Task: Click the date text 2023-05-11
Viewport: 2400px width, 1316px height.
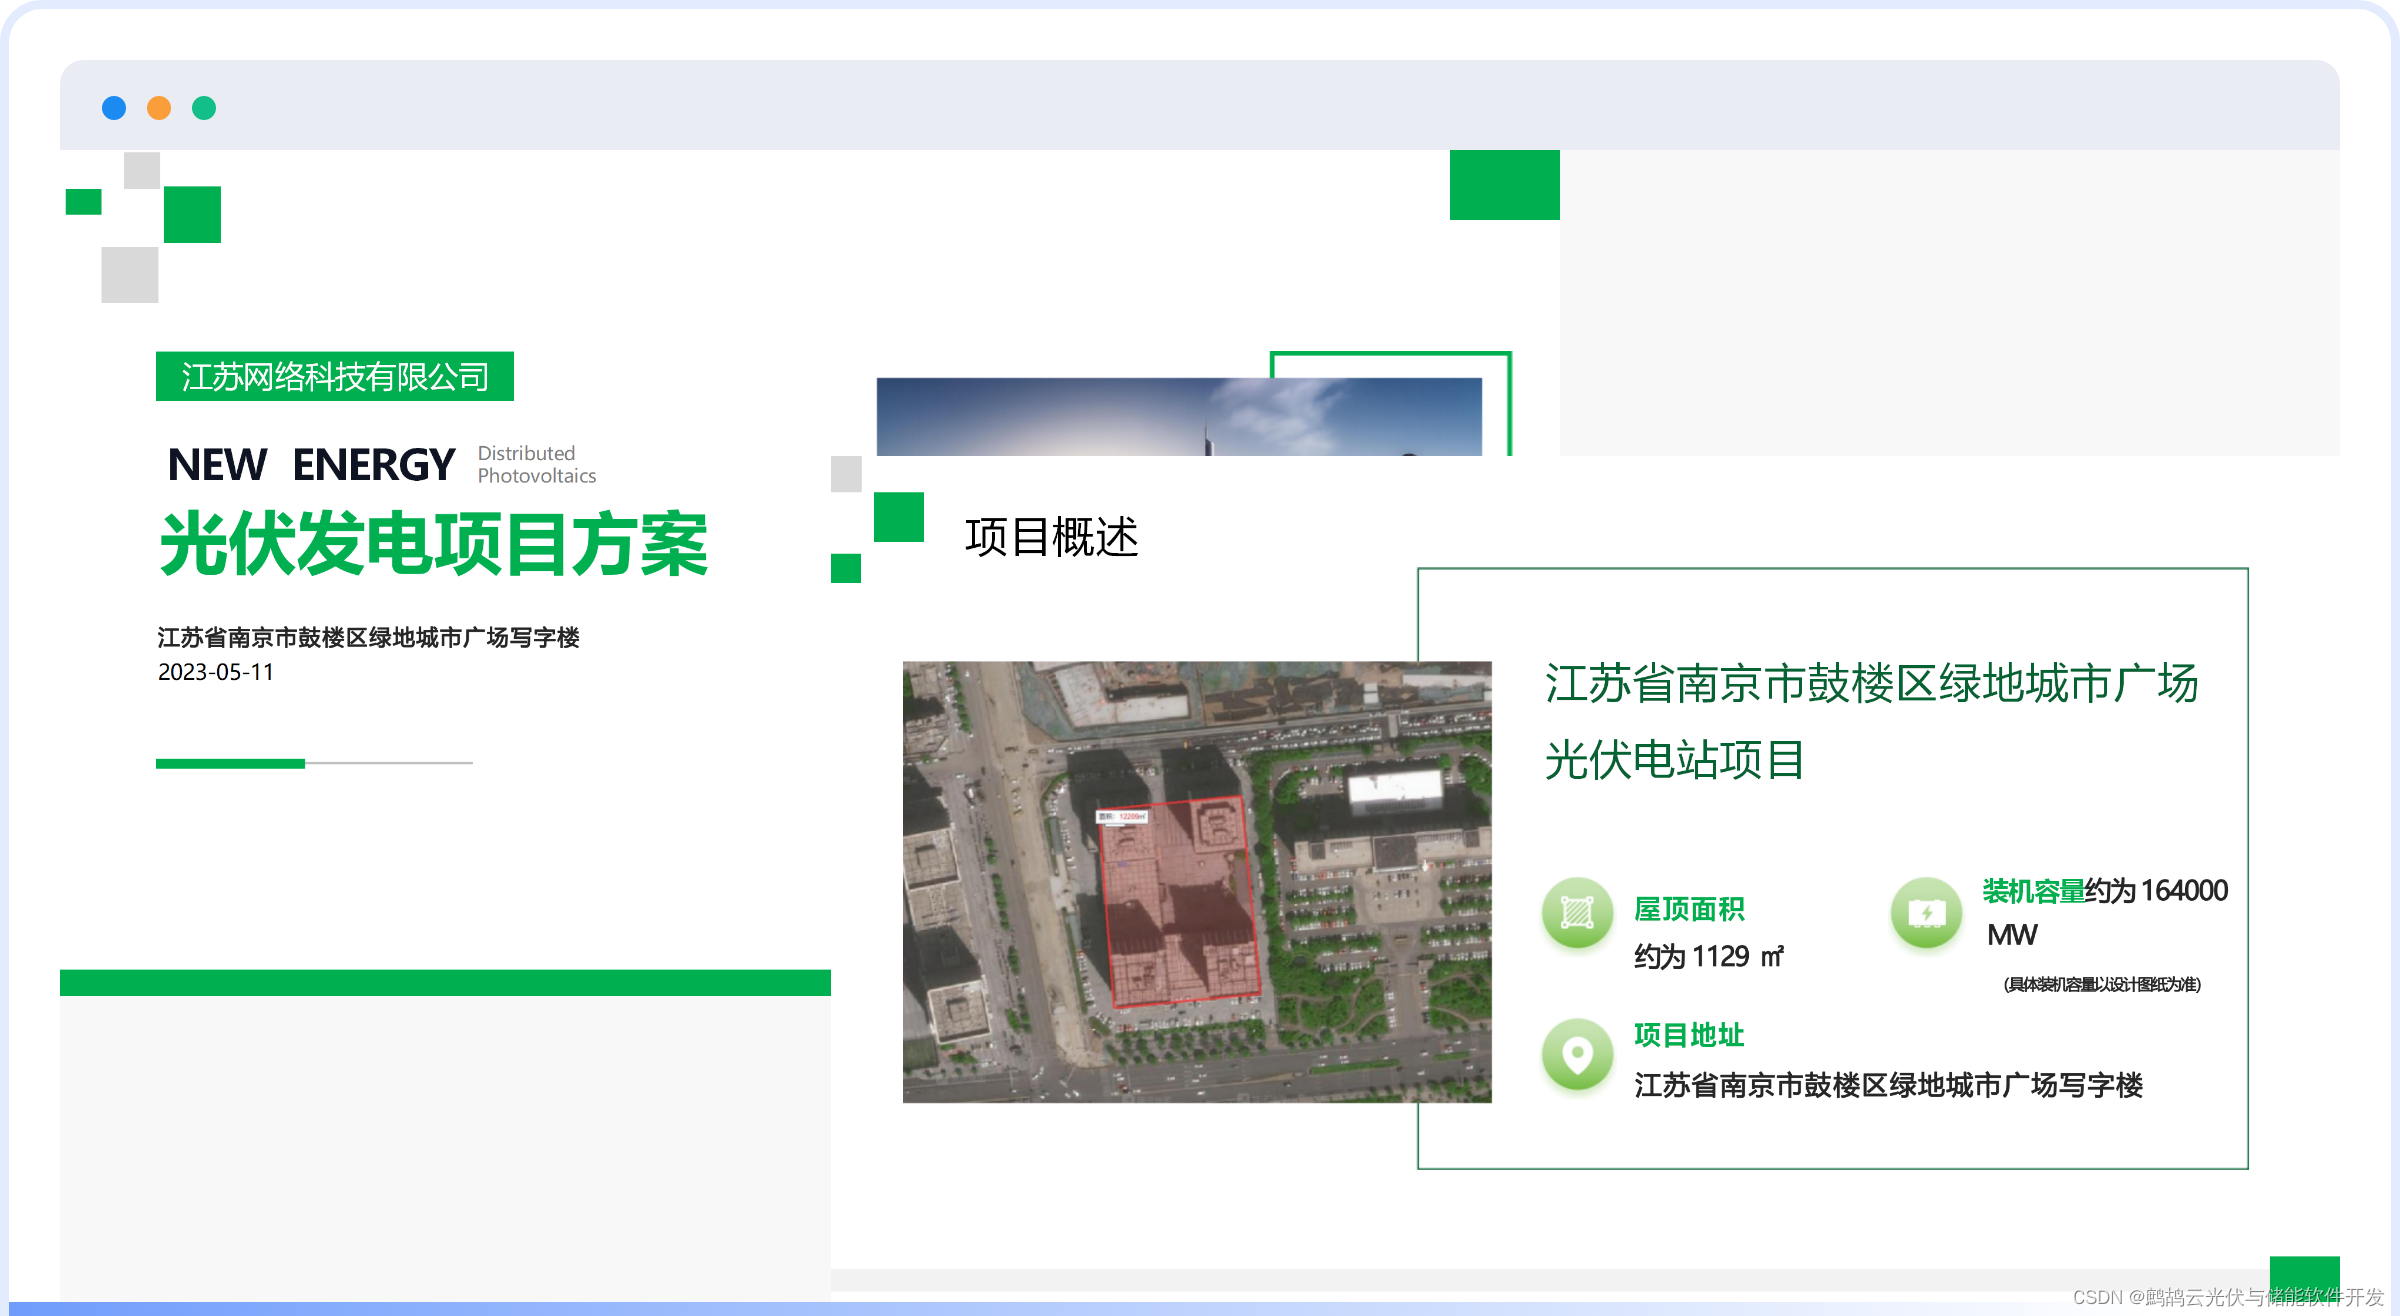Action: [x=216, y=672]
